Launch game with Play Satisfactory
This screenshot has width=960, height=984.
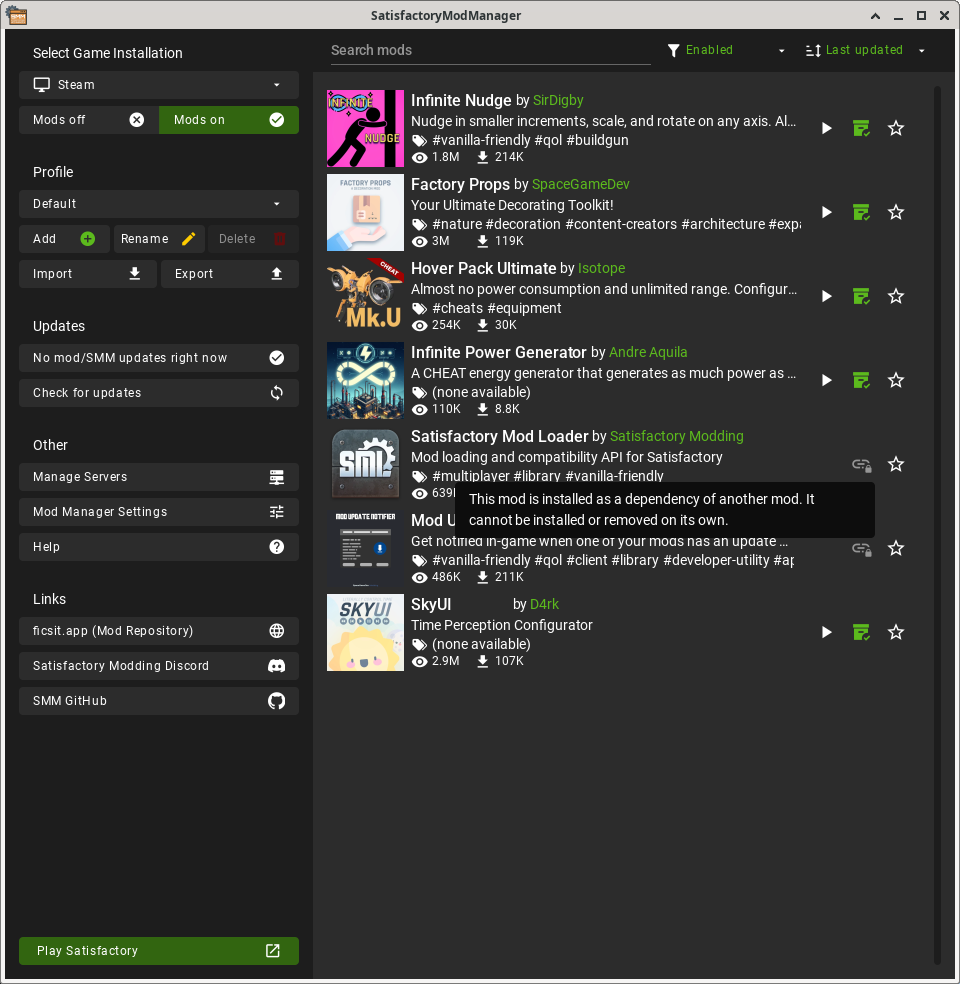159,951
